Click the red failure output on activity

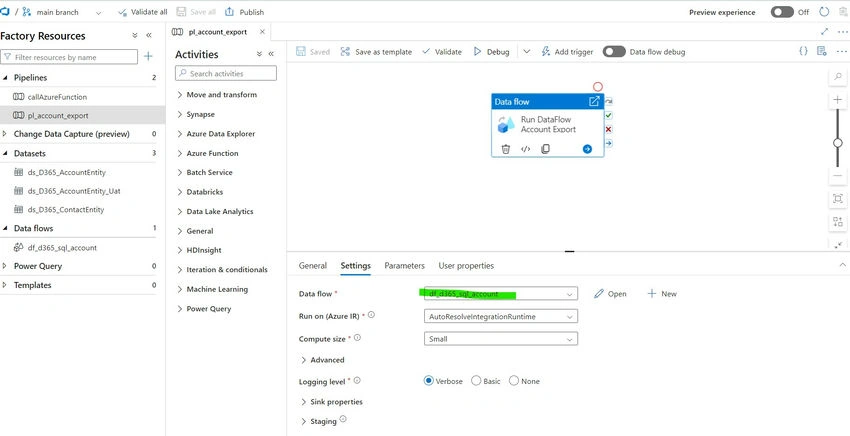click(x=608, y=130)
